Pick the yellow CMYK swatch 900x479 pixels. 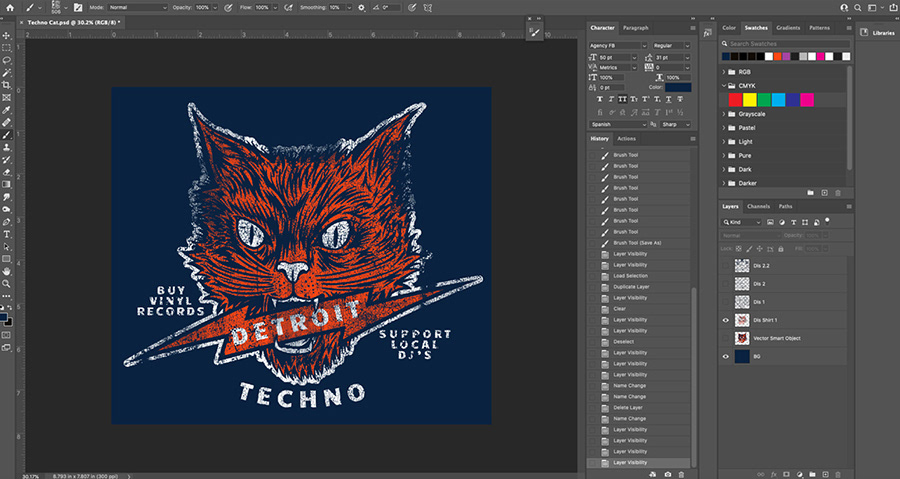coord(750,100)
